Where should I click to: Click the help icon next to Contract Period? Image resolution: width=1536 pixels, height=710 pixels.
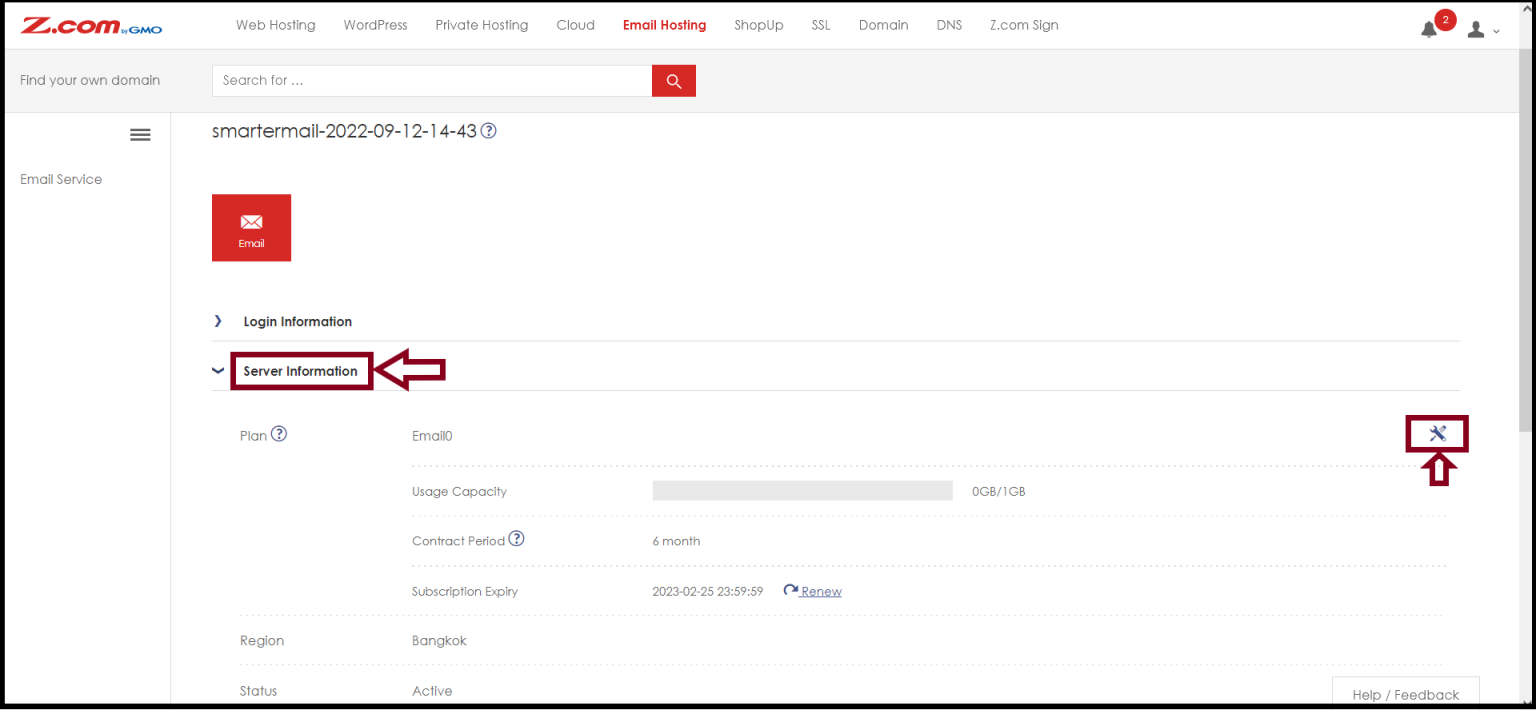pos(516,539)
